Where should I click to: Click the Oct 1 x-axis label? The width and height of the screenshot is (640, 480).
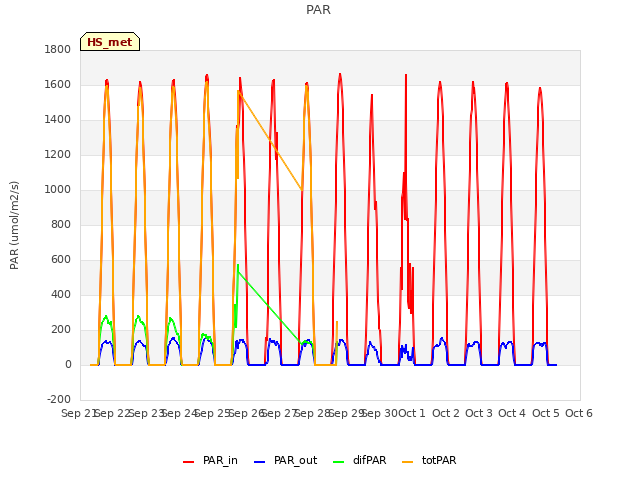[x=412, y=413]
